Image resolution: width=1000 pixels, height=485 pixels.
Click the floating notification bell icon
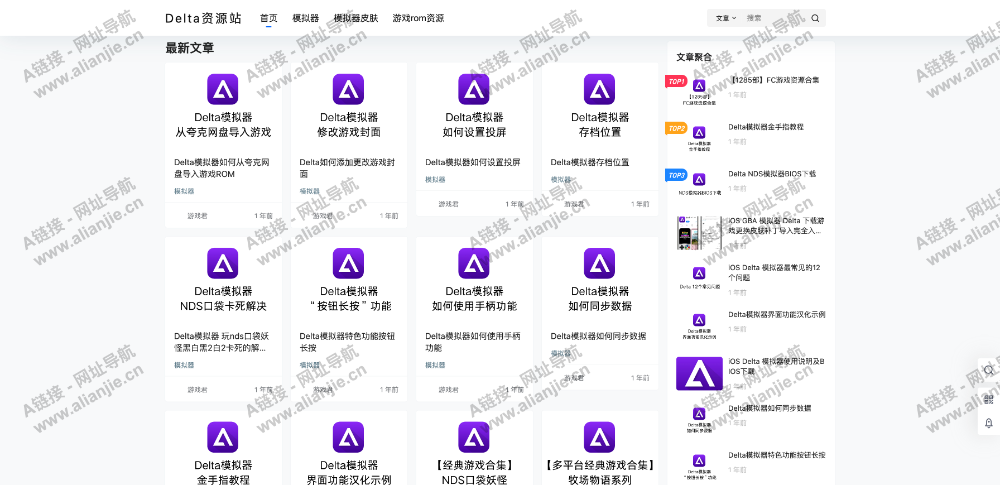point(989,422)
